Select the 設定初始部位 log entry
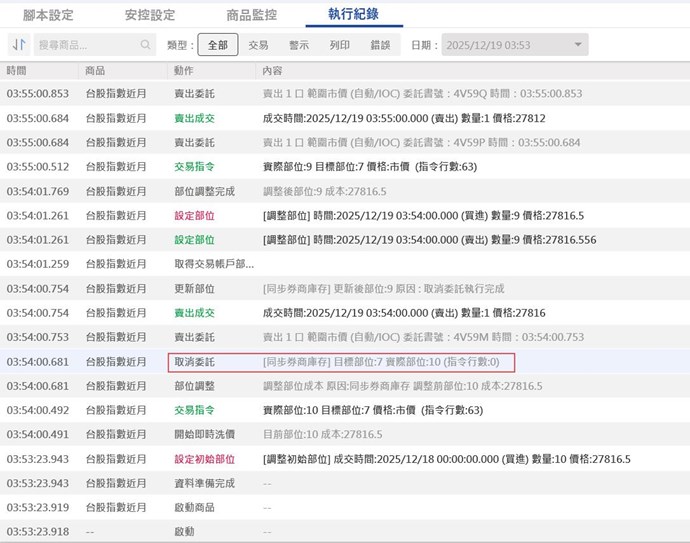Image resolution: width=690 pixels, height=543 pixels. [205, 459]
